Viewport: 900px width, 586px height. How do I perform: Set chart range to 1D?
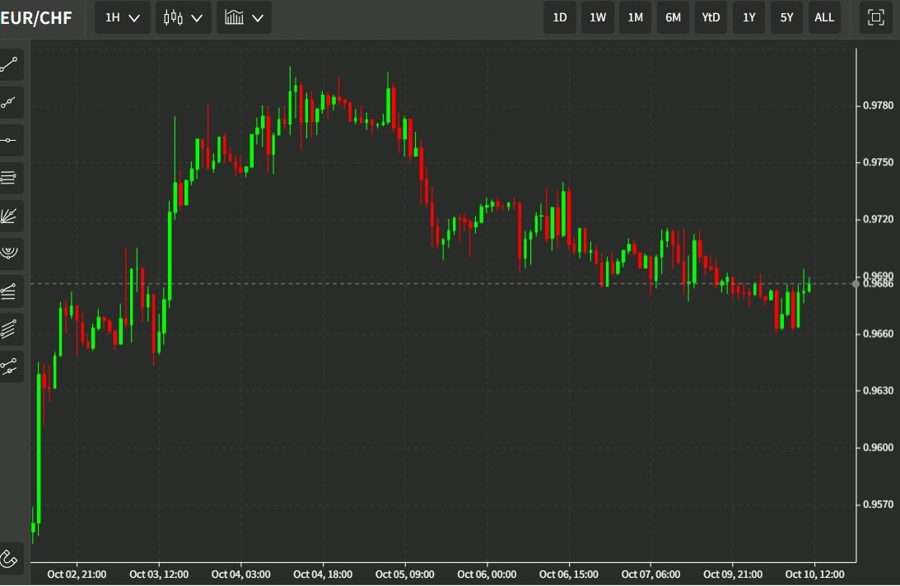click(x=560, y=18)
